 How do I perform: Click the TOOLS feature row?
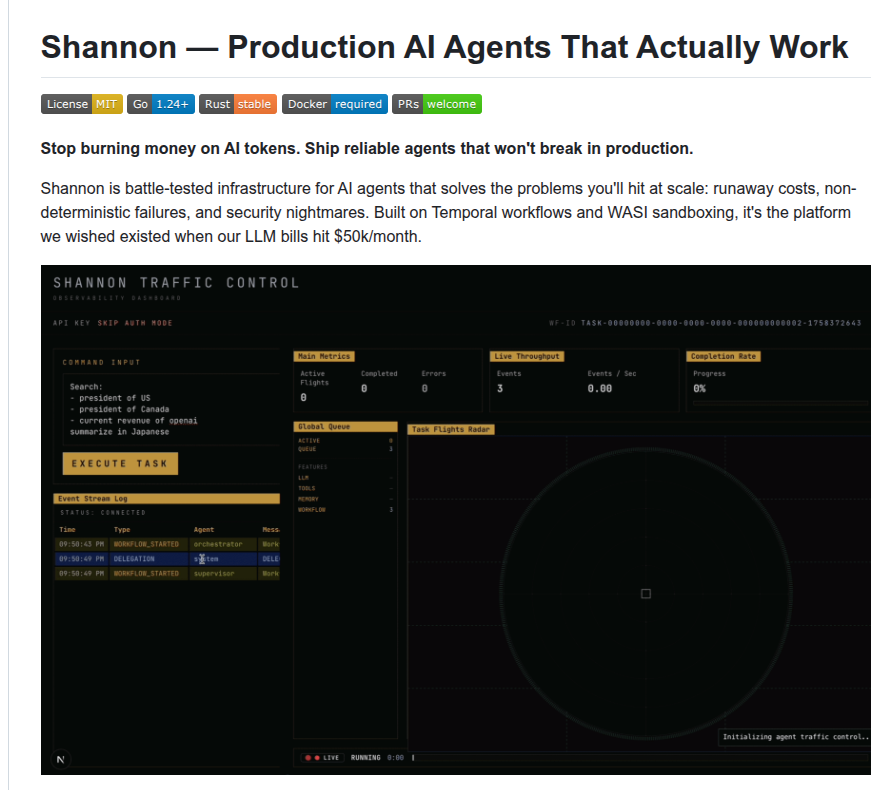[x=345, y=488]
